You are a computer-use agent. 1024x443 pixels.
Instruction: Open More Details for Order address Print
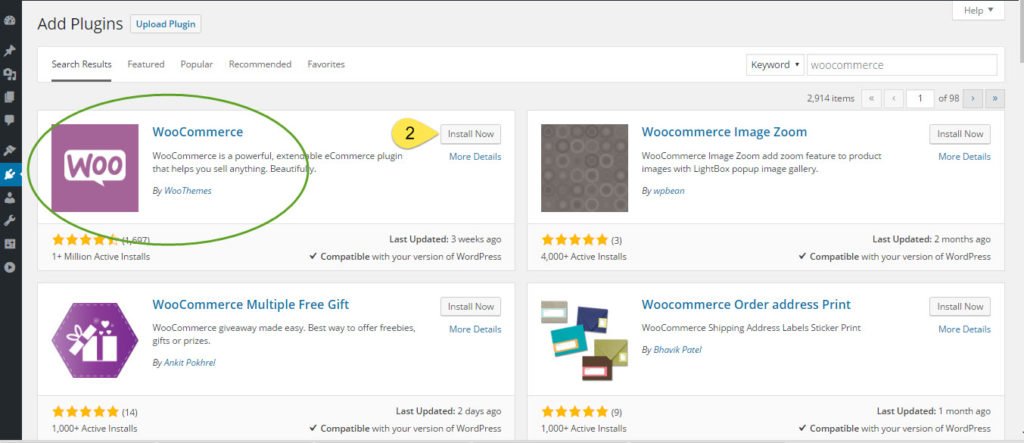click(x=965, y=329)
